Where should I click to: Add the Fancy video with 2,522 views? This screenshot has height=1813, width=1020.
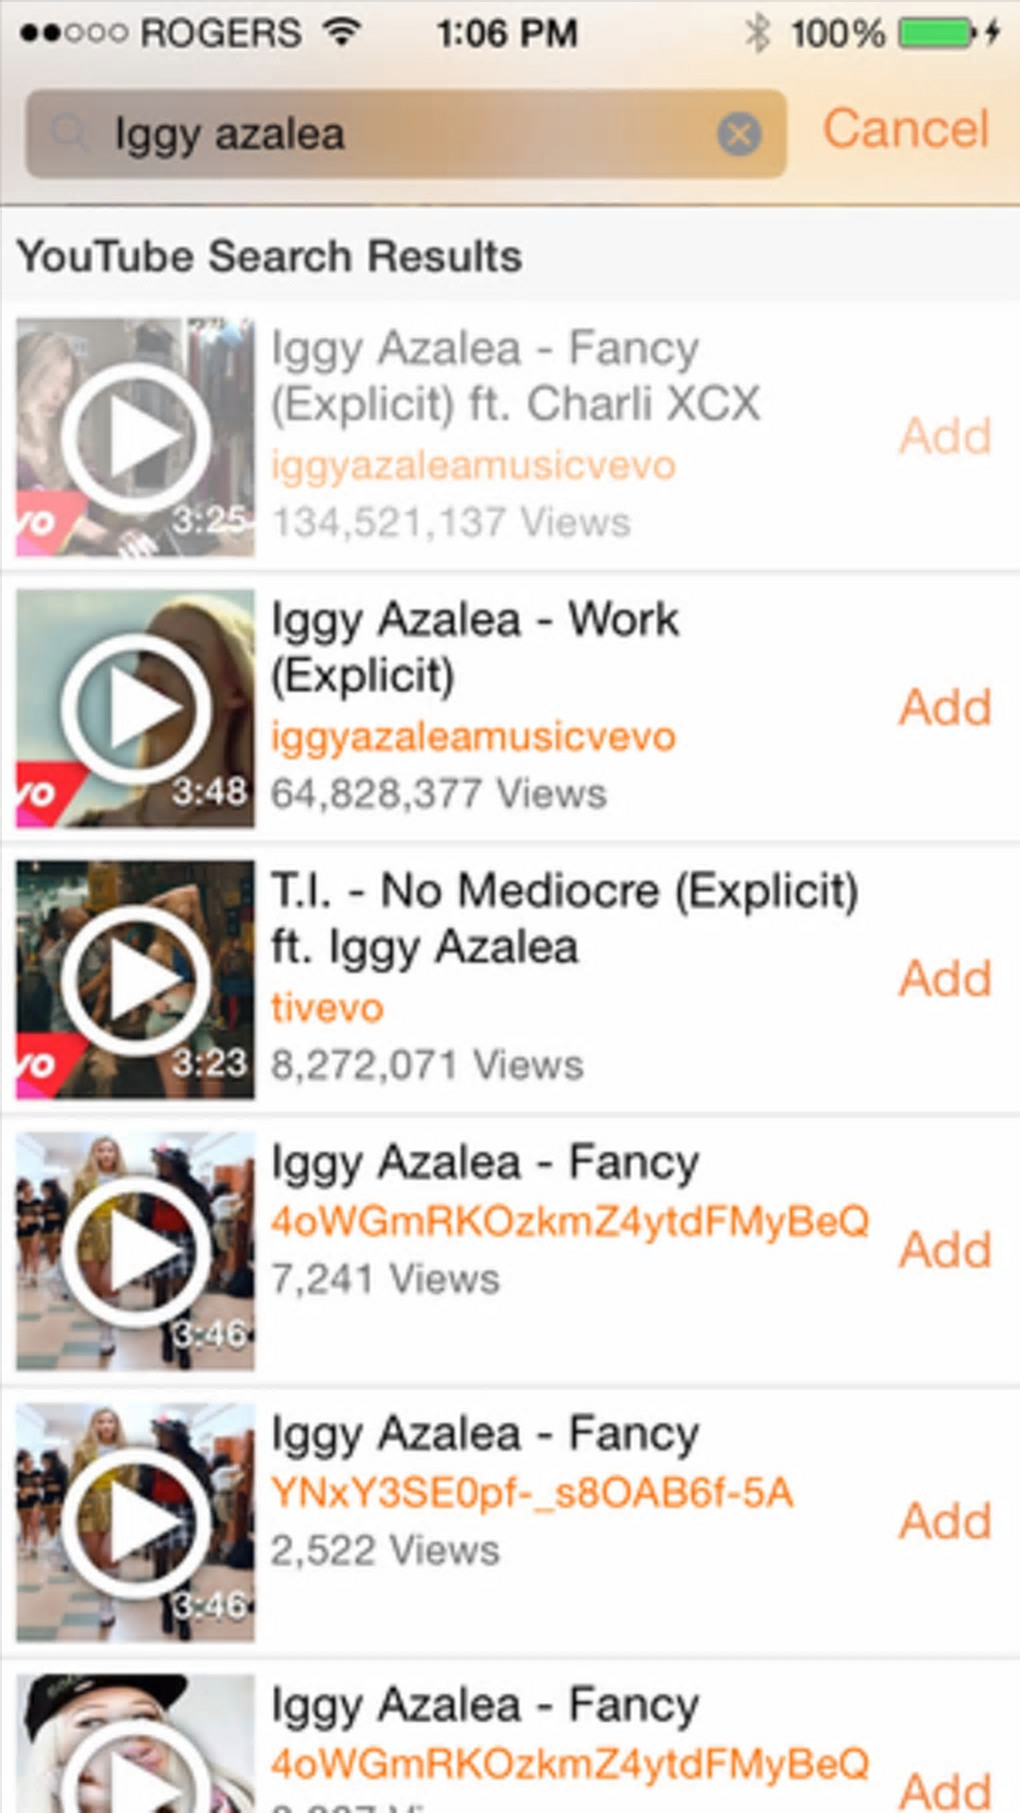click(945, 1521)
